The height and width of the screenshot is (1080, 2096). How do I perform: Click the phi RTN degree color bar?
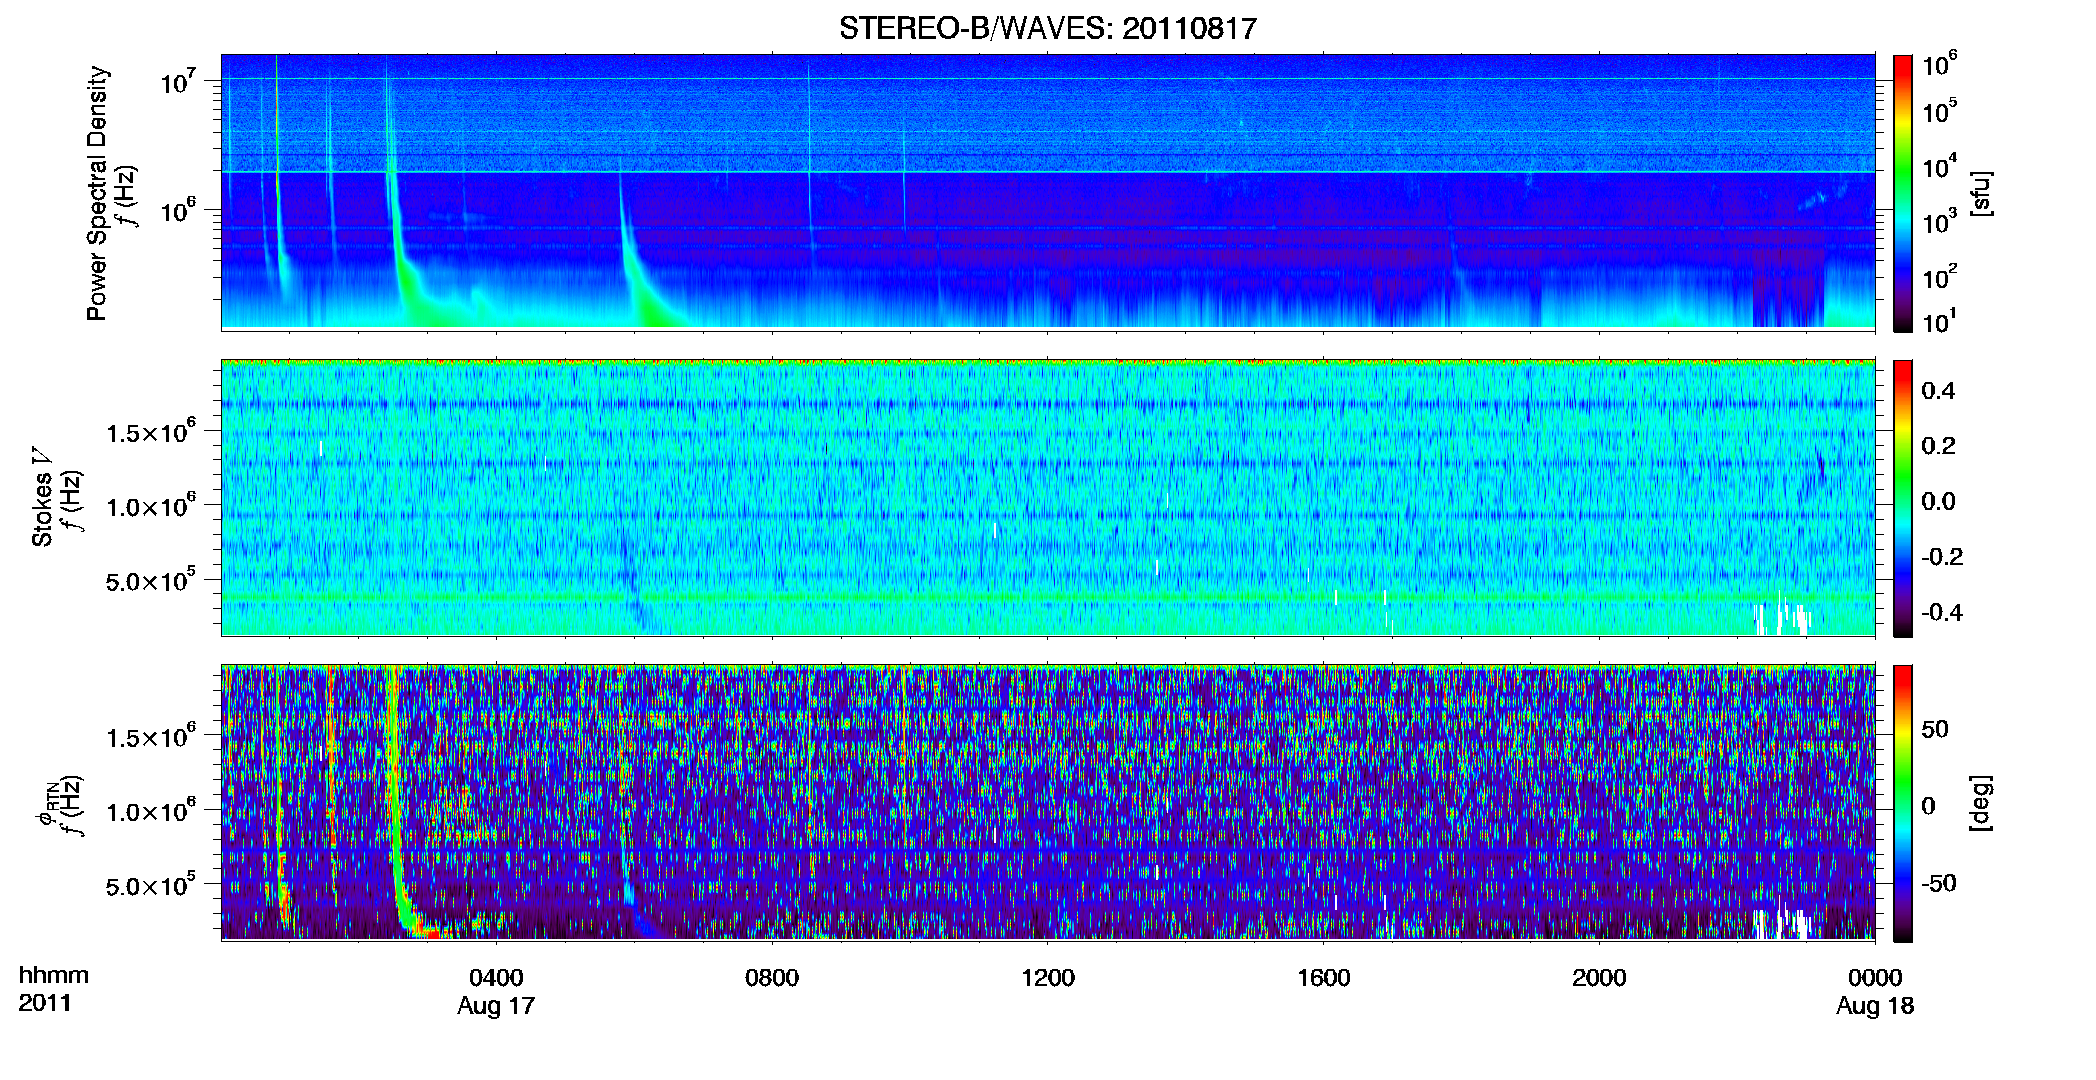point(1903,803)
